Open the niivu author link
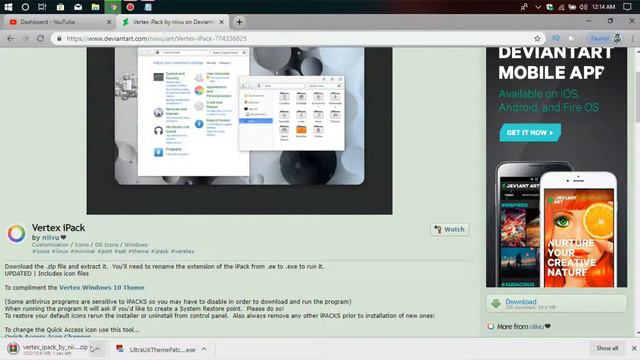 coord(51,238)
